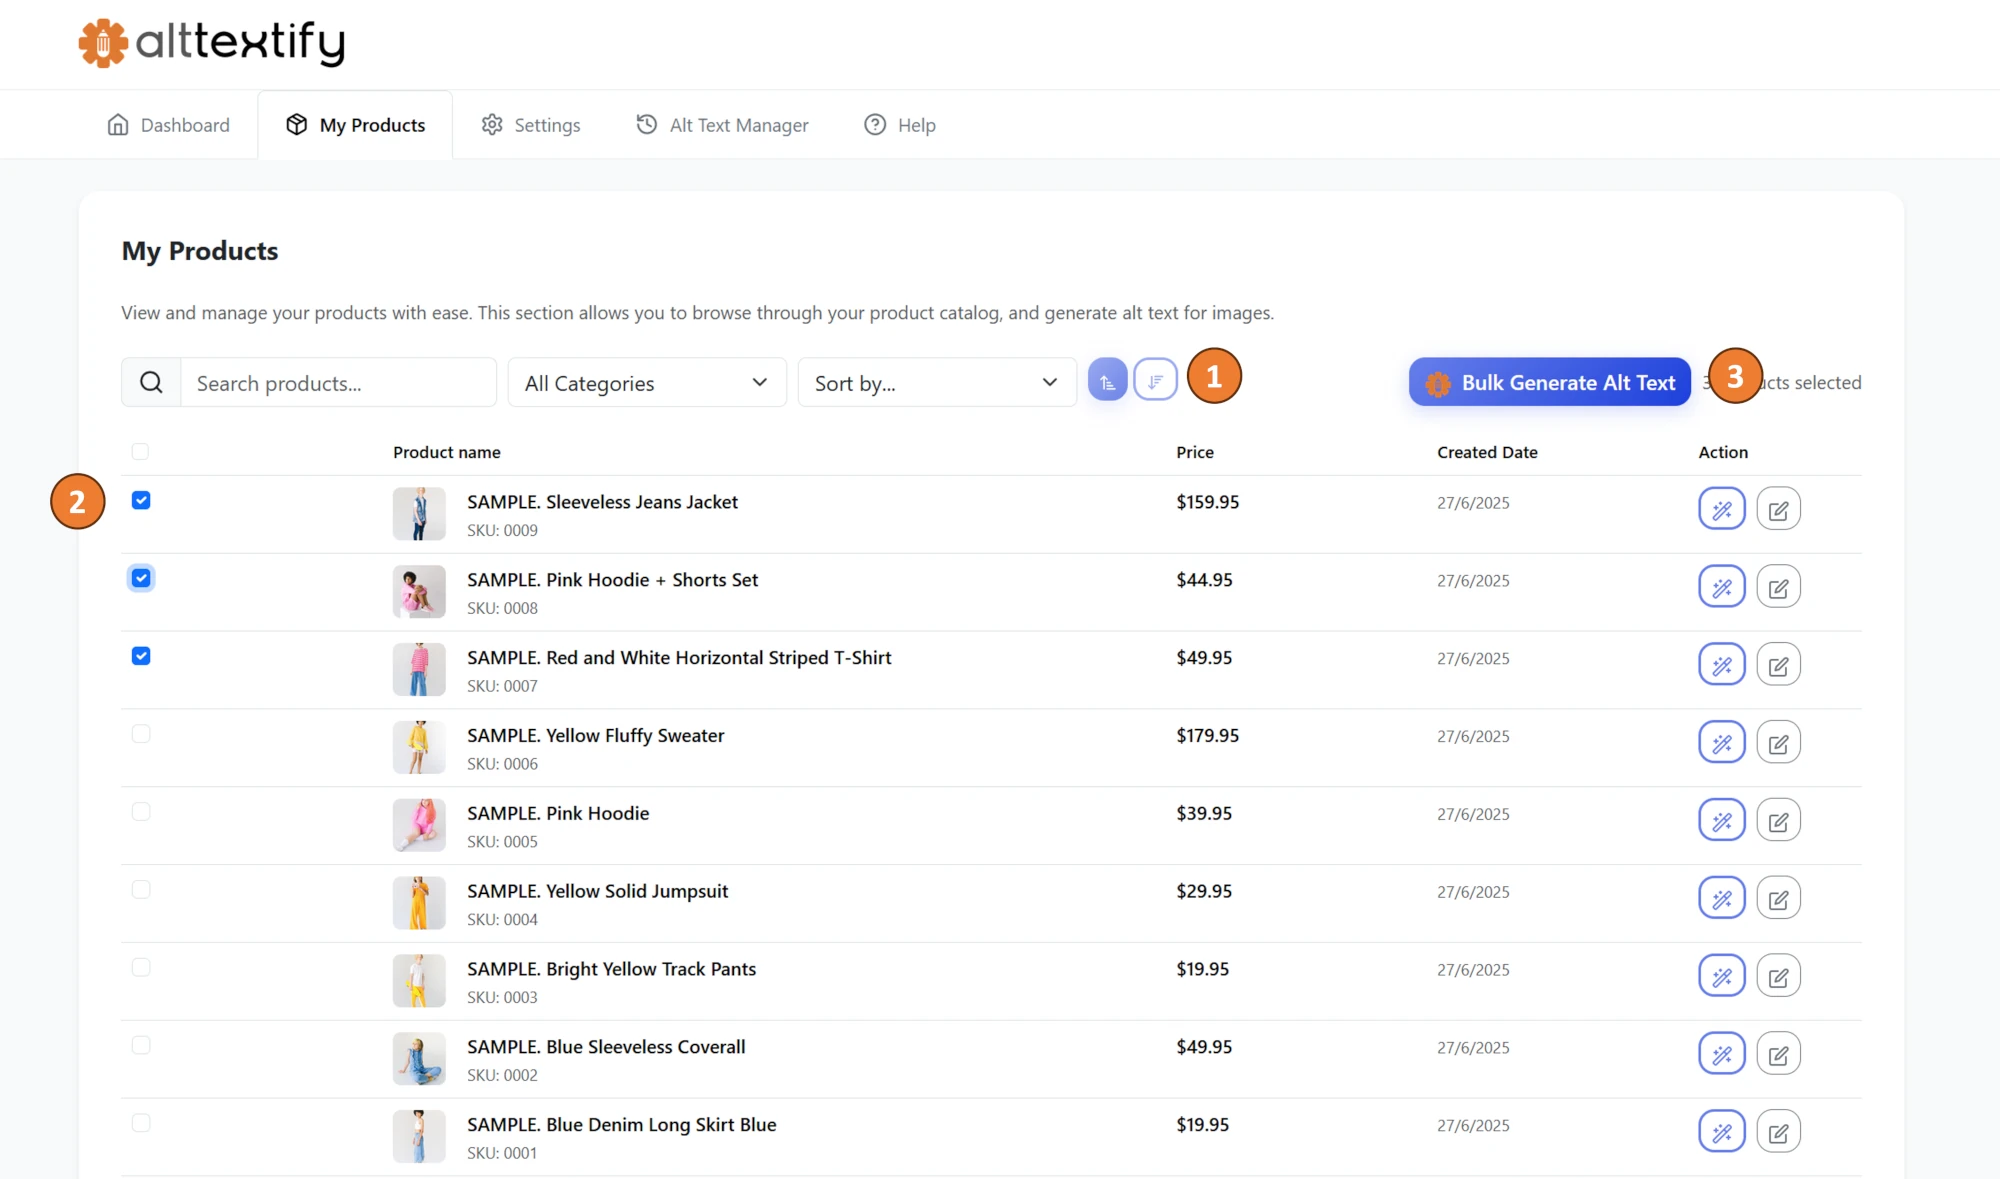This screenshot has width=2000, height=1179.
Task: Click the Bulk Generate Alt Text button
Action: [1549, 382]
